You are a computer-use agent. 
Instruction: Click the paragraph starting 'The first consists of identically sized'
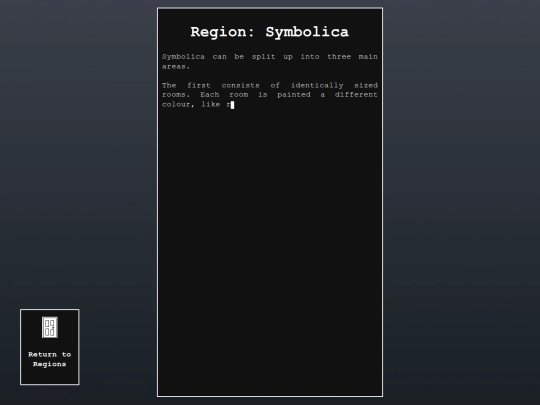click(x=270, y=95)
